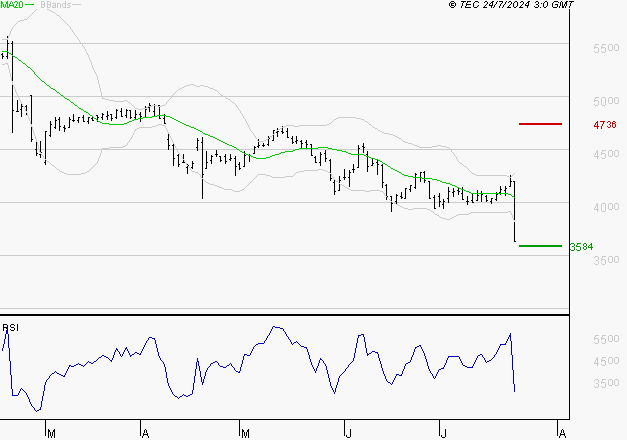Click the RSI 5500 axis label
This screenshot has width=627, height=440.
click(606, 339)
